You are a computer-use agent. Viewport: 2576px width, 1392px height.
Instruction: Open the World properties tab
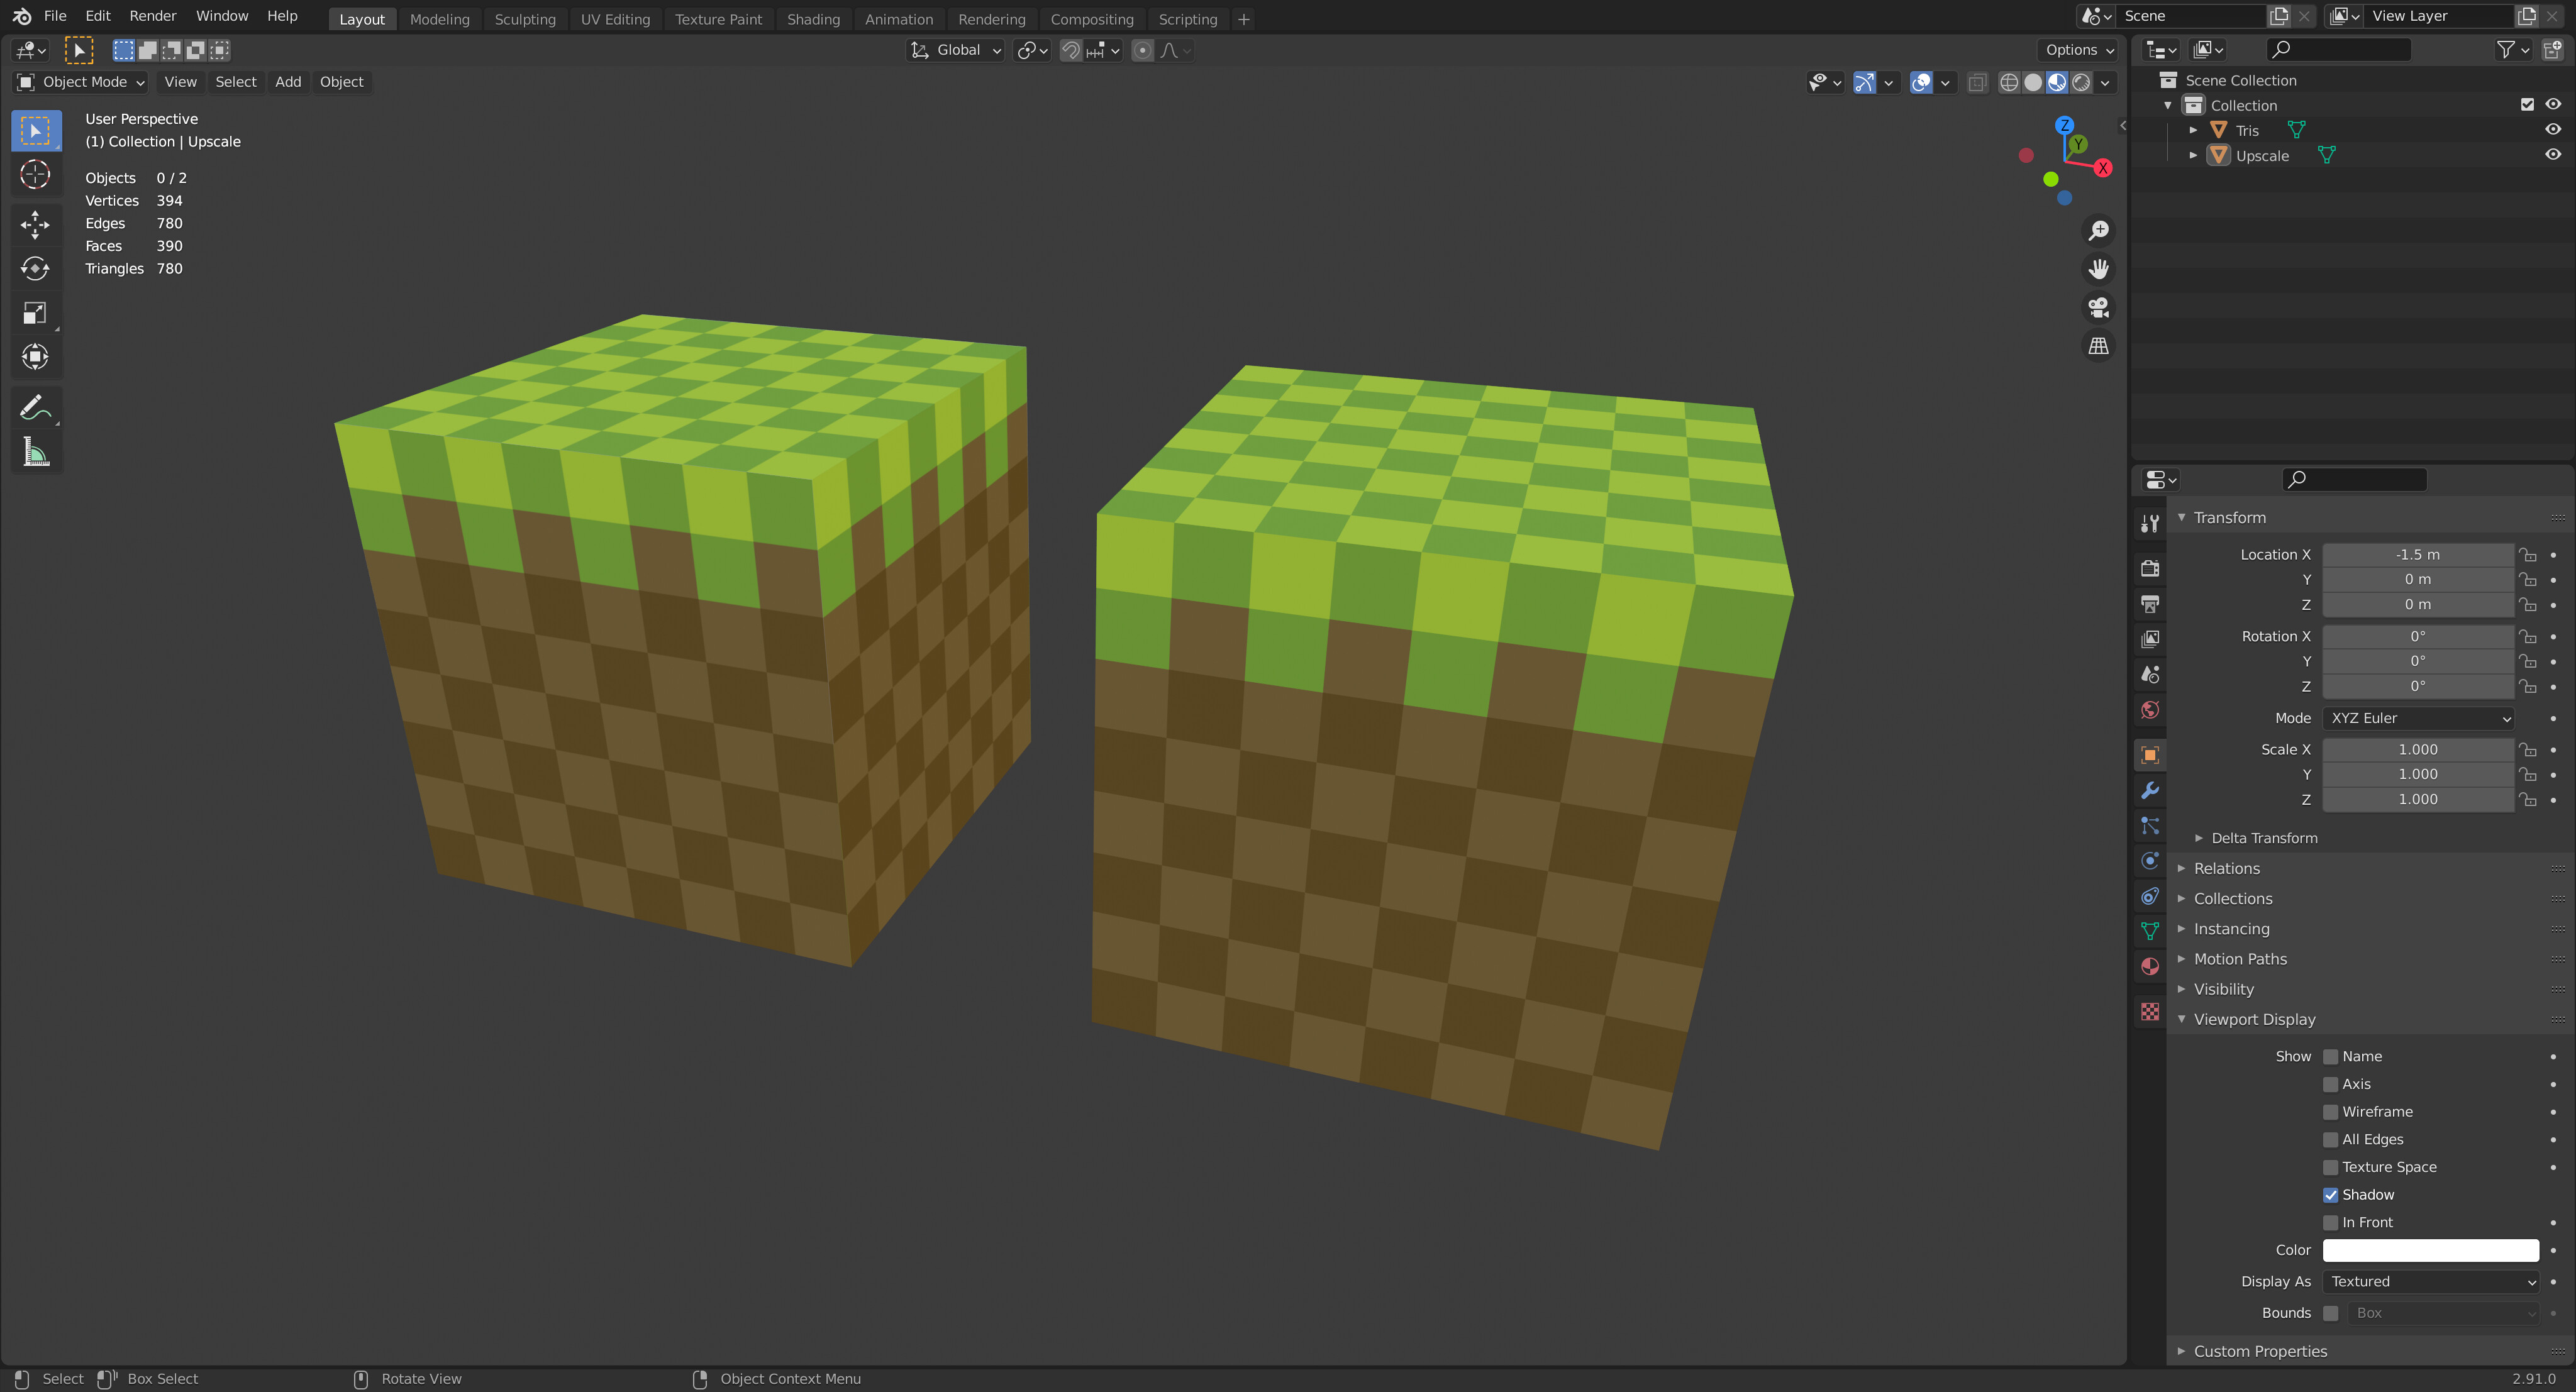pos(2150,710)
